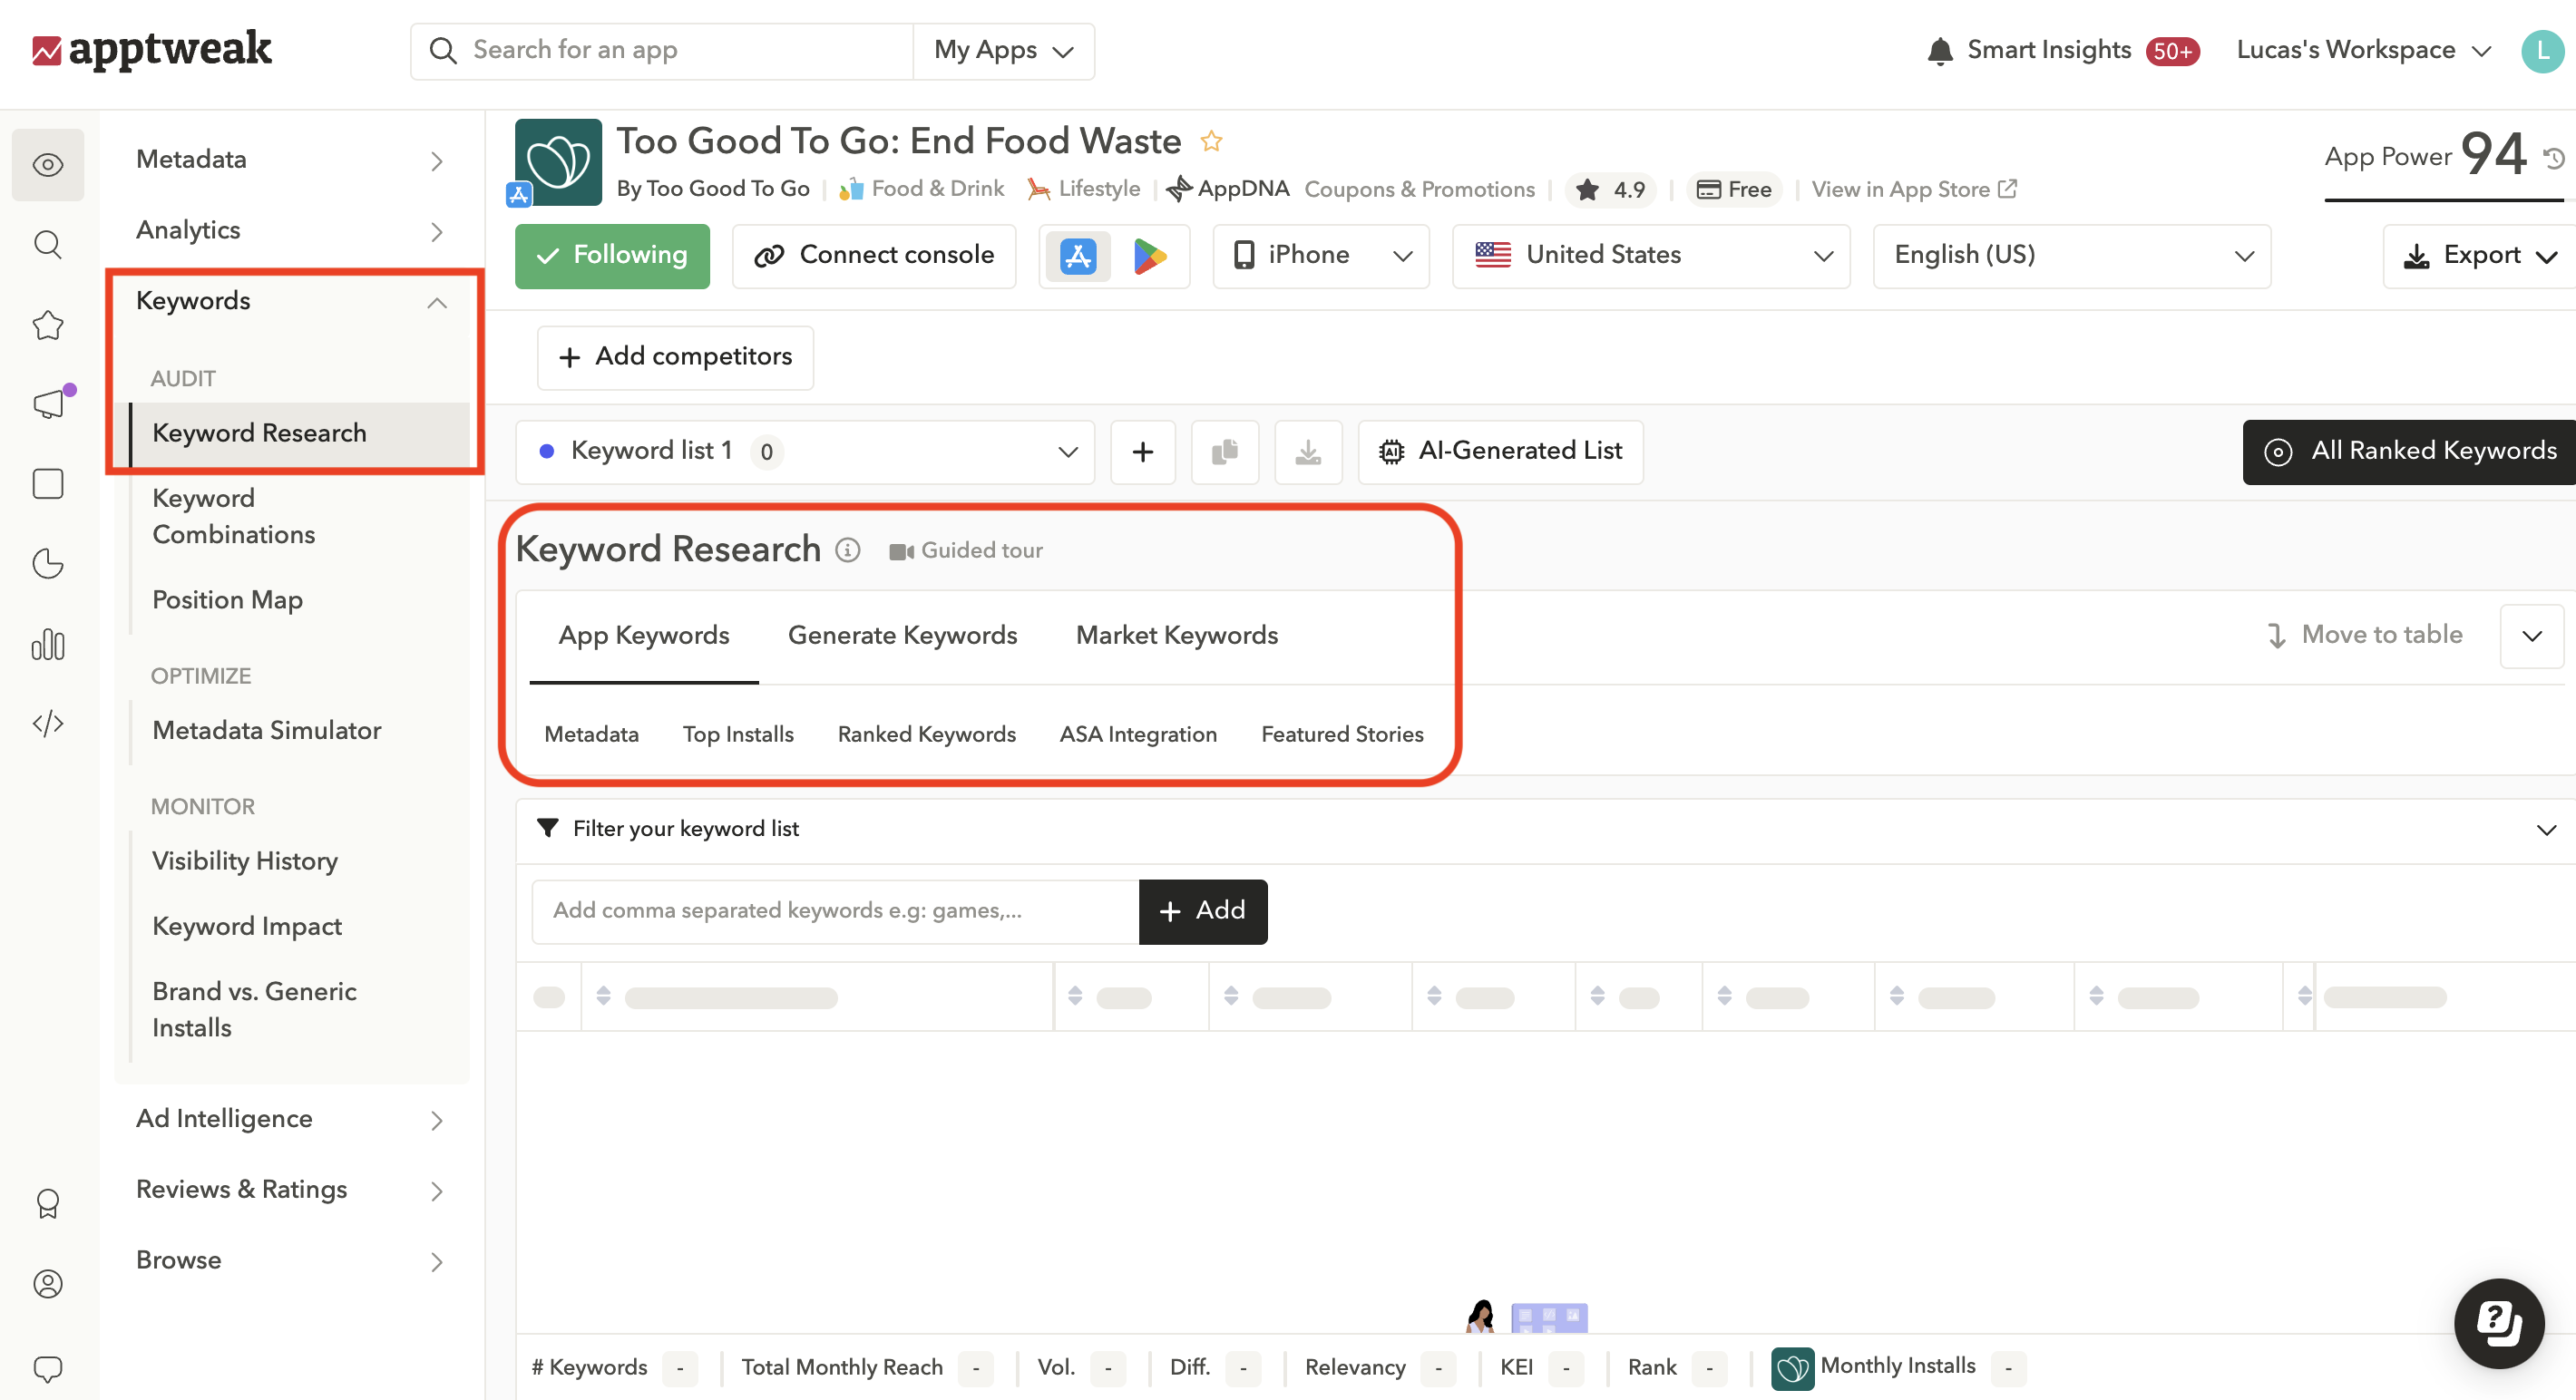Expand the Reviews & Ratings sidebar section
The height and width of the screenshot is (1400, 2576).
(290, 1190)
